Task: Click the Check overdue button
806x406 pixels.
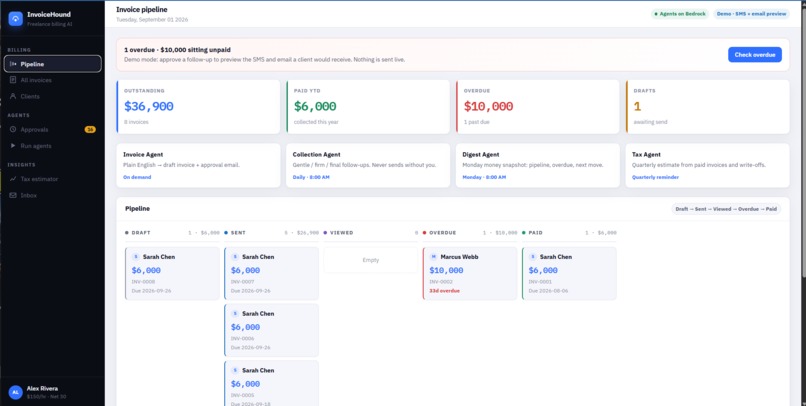Action: pos(755,54)
